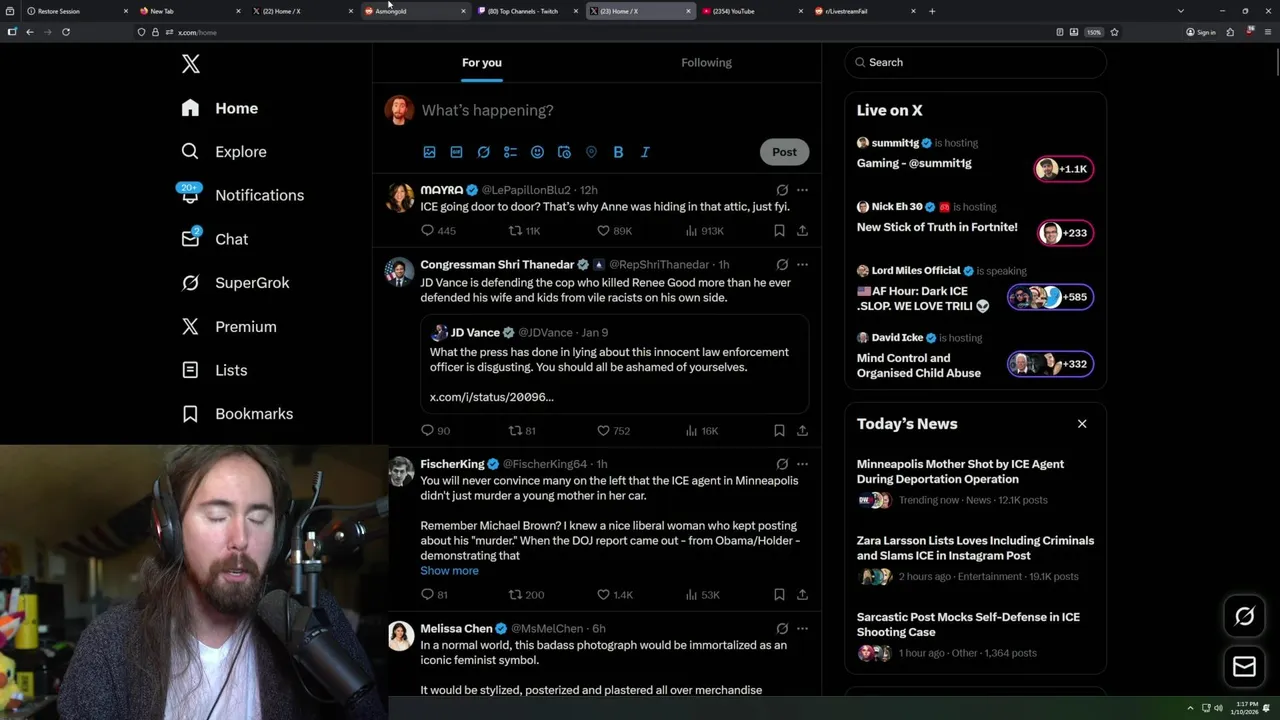The image size is (1280, 720).
Task: Join David Icke's Mind Control space
Action: pyautogui.click(x=1050, y=364)
